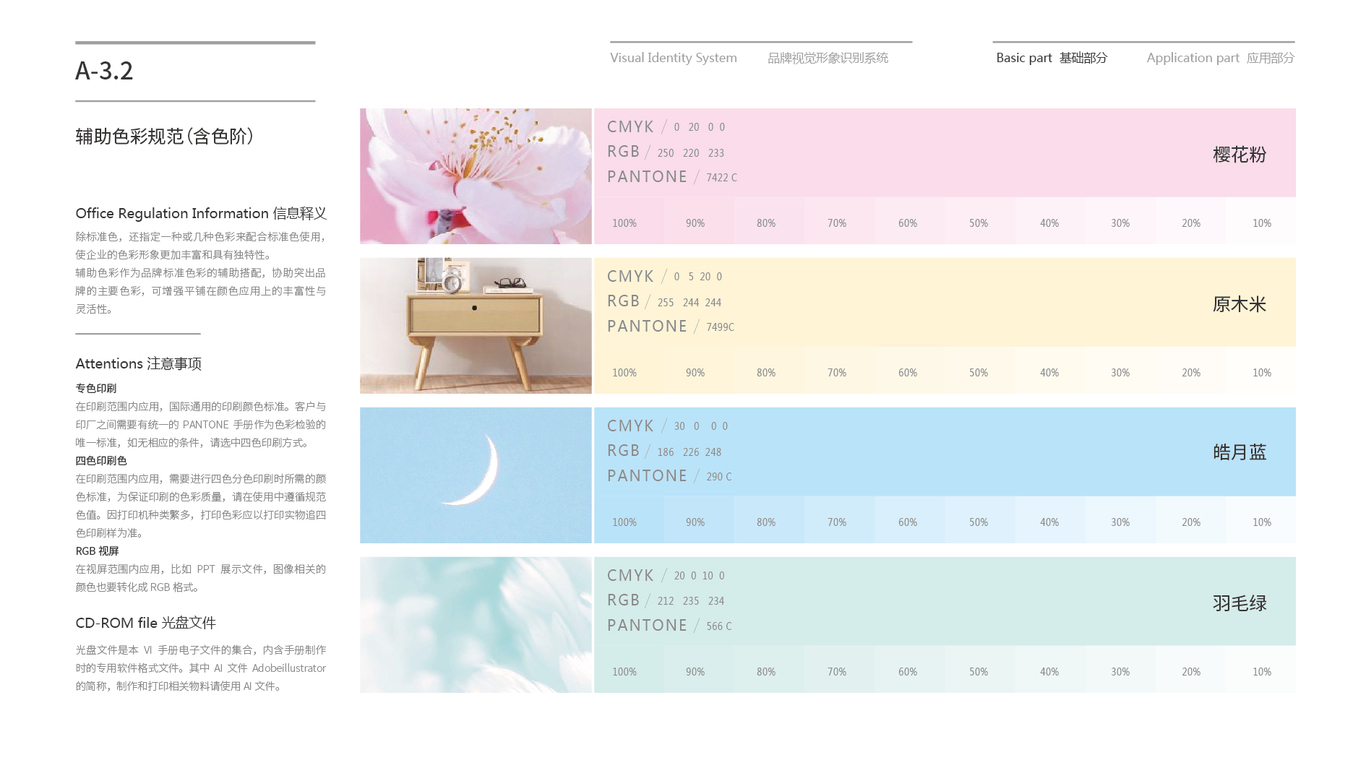Click Office Regulation Information 信息释义 heading
The width and height of the screenshot is (1366, 768).
point(201,213)
